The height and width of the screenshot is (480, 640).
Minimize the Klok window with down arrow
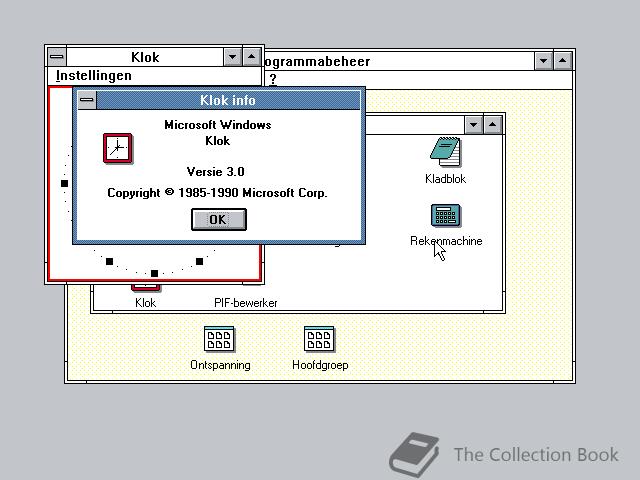(233, 57)
